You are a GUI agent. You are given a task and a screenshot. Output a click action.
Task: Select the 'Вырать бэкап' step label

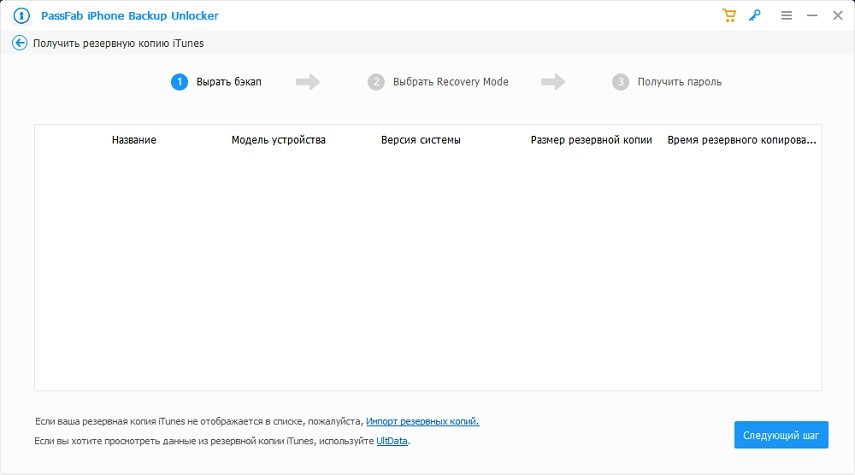click(228, 82)
